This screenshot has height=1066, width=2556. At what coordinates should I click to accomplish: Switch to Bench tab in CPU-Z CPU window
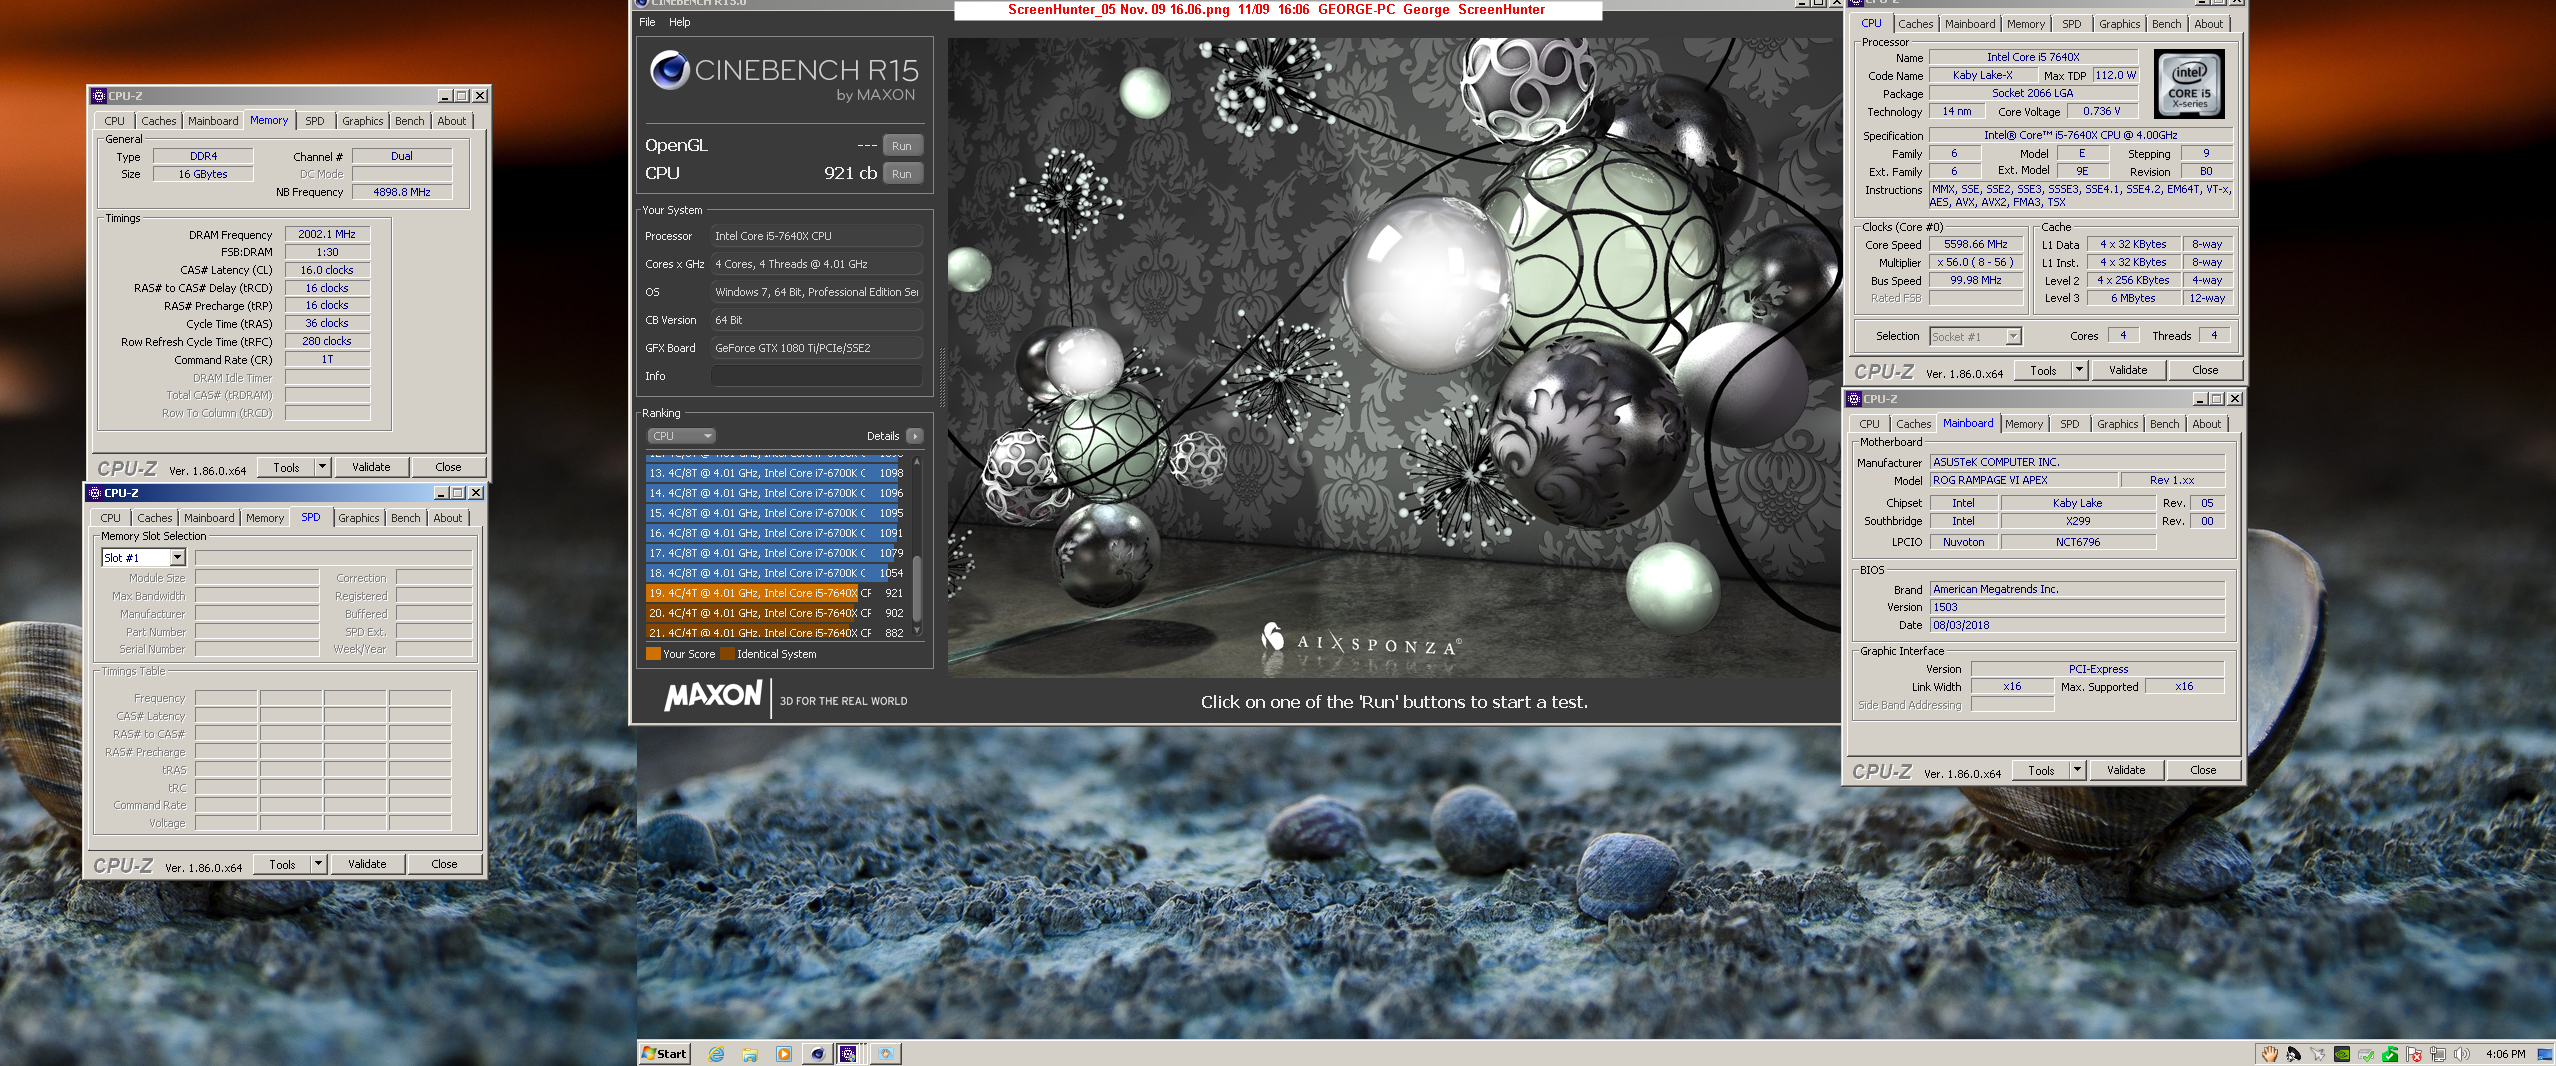click(x=2166, y=24)
